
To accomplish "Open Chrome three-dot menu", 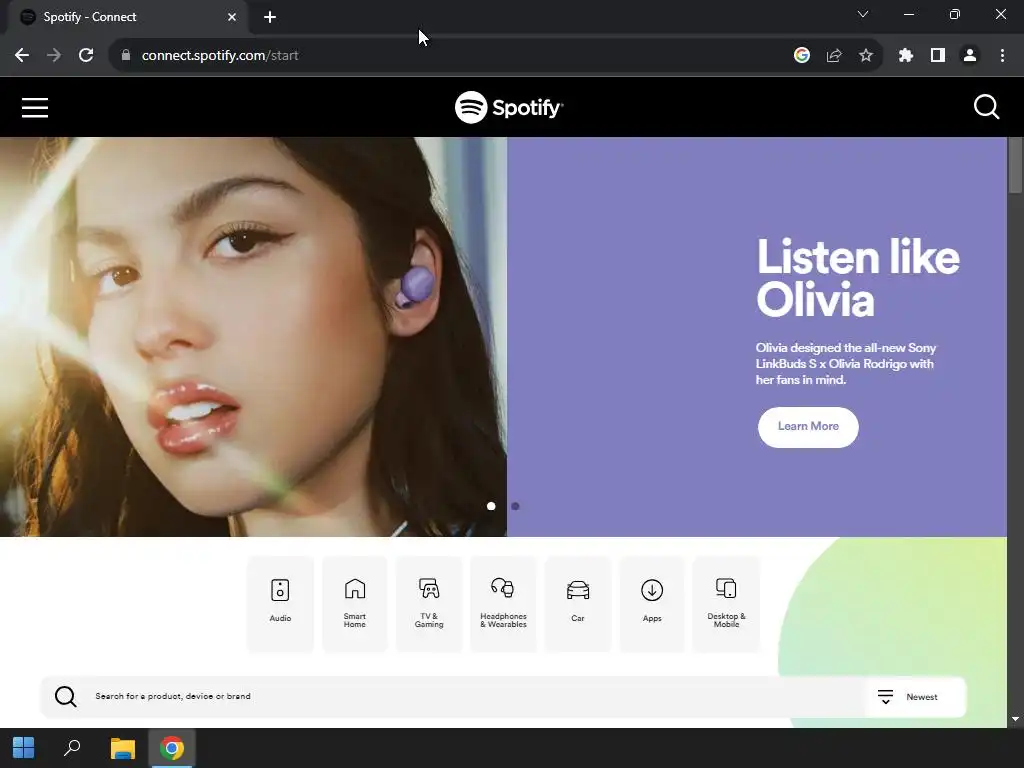I will coord(1002,56).
